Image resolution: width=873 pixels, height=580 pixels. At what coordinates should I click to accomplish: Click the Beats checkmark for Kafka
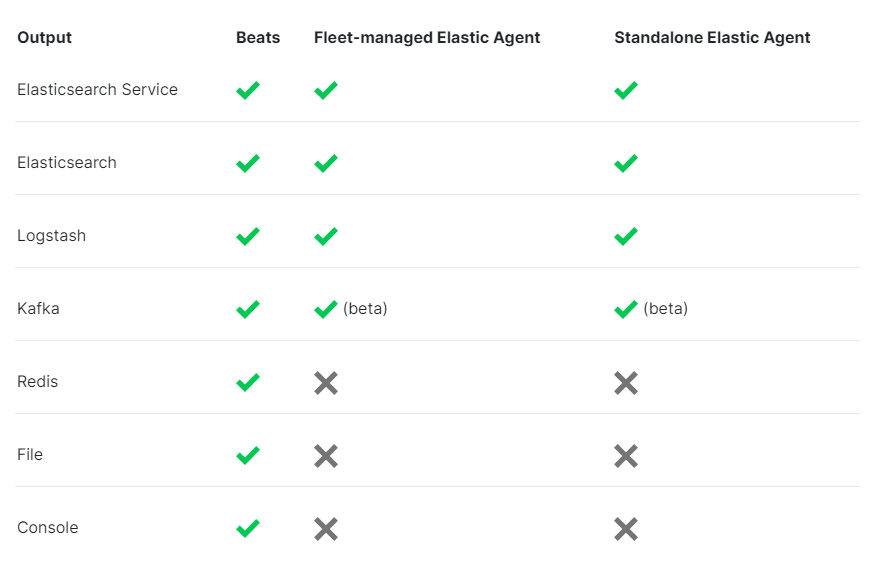(x=248, y=310)
